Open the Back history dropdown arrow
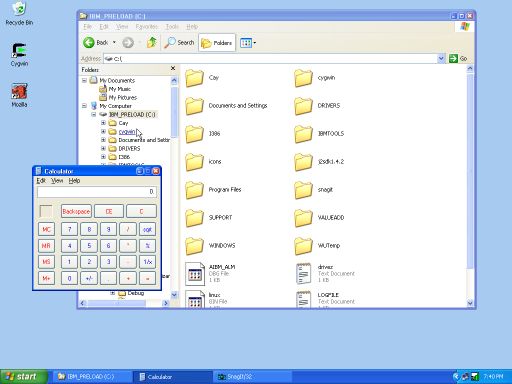Image resolution: width=512 pixels, height=384 pixels. point(114,42)
